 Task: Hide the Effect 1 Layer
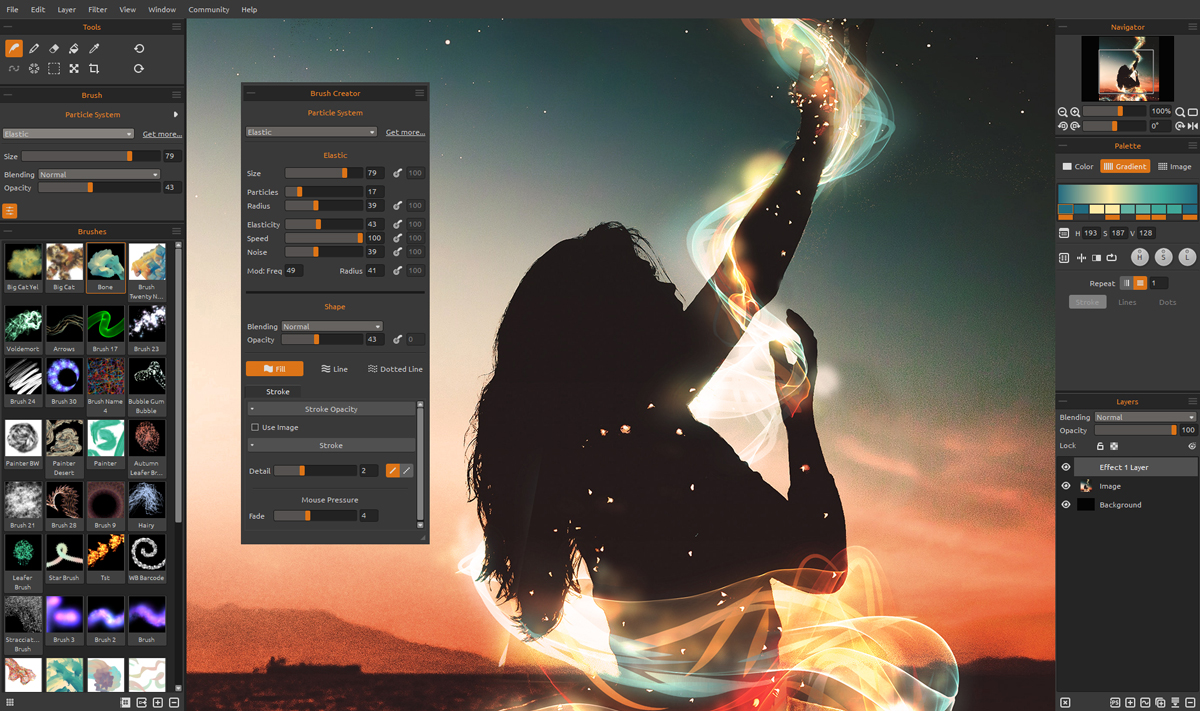[x=1065, y=467]
